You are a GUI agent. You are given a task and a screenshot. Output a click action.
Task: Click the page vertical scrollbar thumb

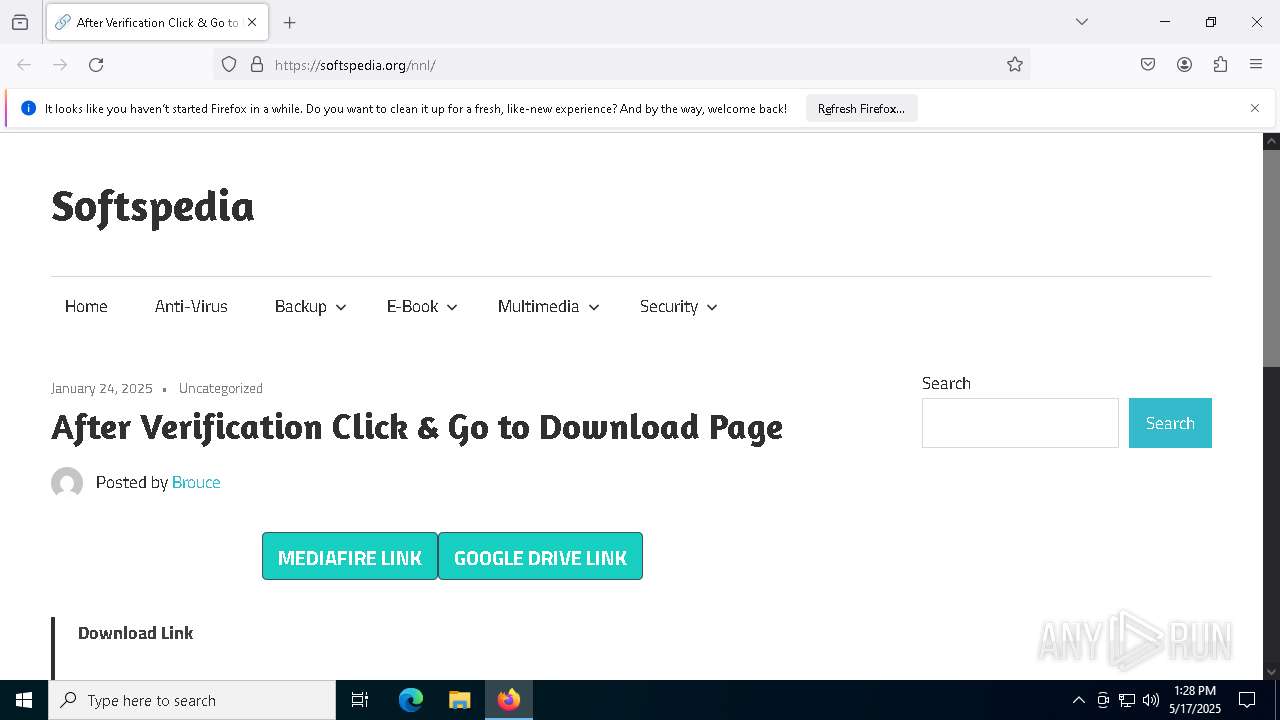click(x=1272, y=258)
